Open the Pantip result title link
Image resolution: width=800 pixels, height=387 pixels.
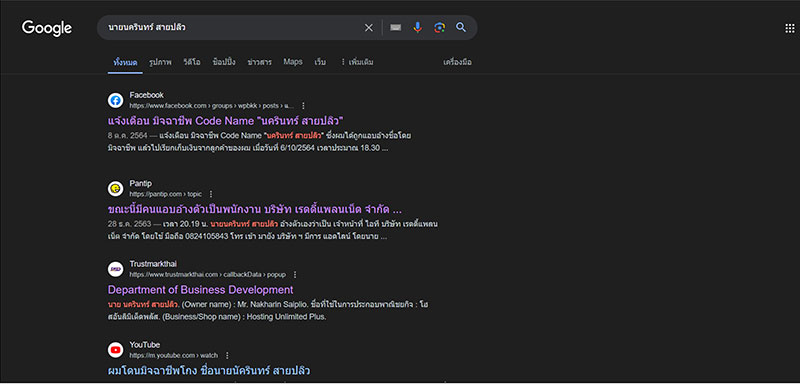pyautogui.click(x=255, y=210)
